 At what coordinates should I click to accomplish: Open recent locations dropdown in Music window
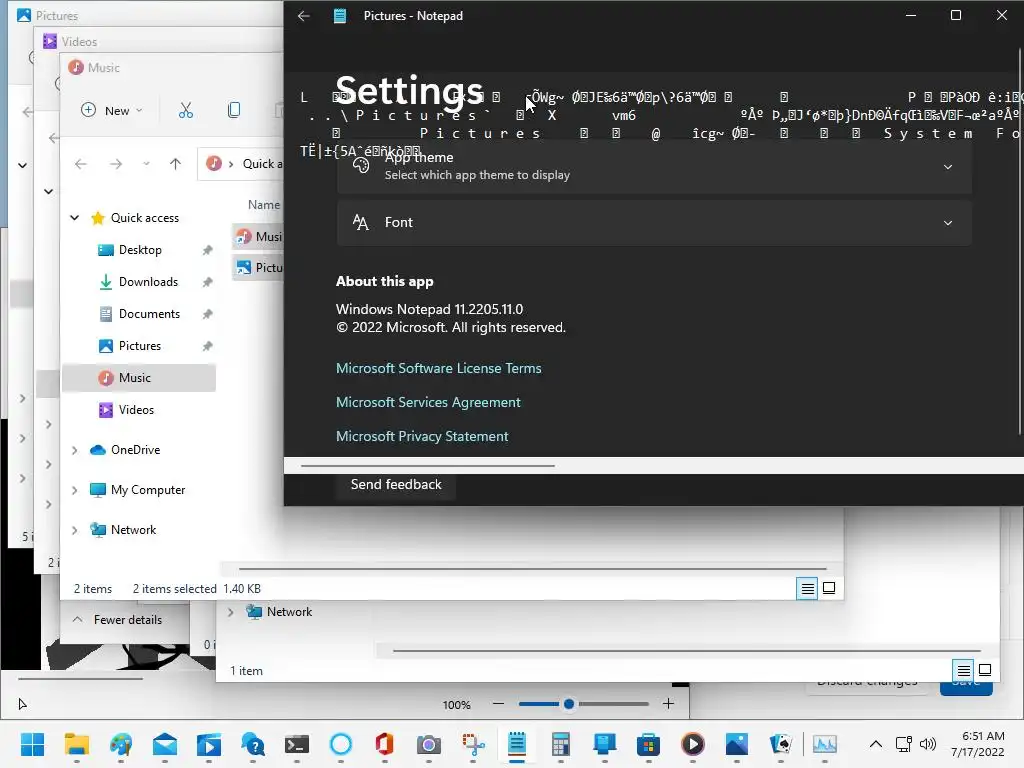146,164
